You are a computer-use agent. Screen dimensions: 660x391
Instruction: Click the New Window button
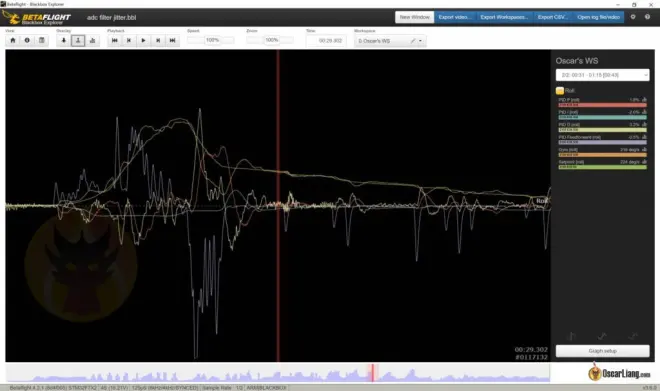point(415,17)
